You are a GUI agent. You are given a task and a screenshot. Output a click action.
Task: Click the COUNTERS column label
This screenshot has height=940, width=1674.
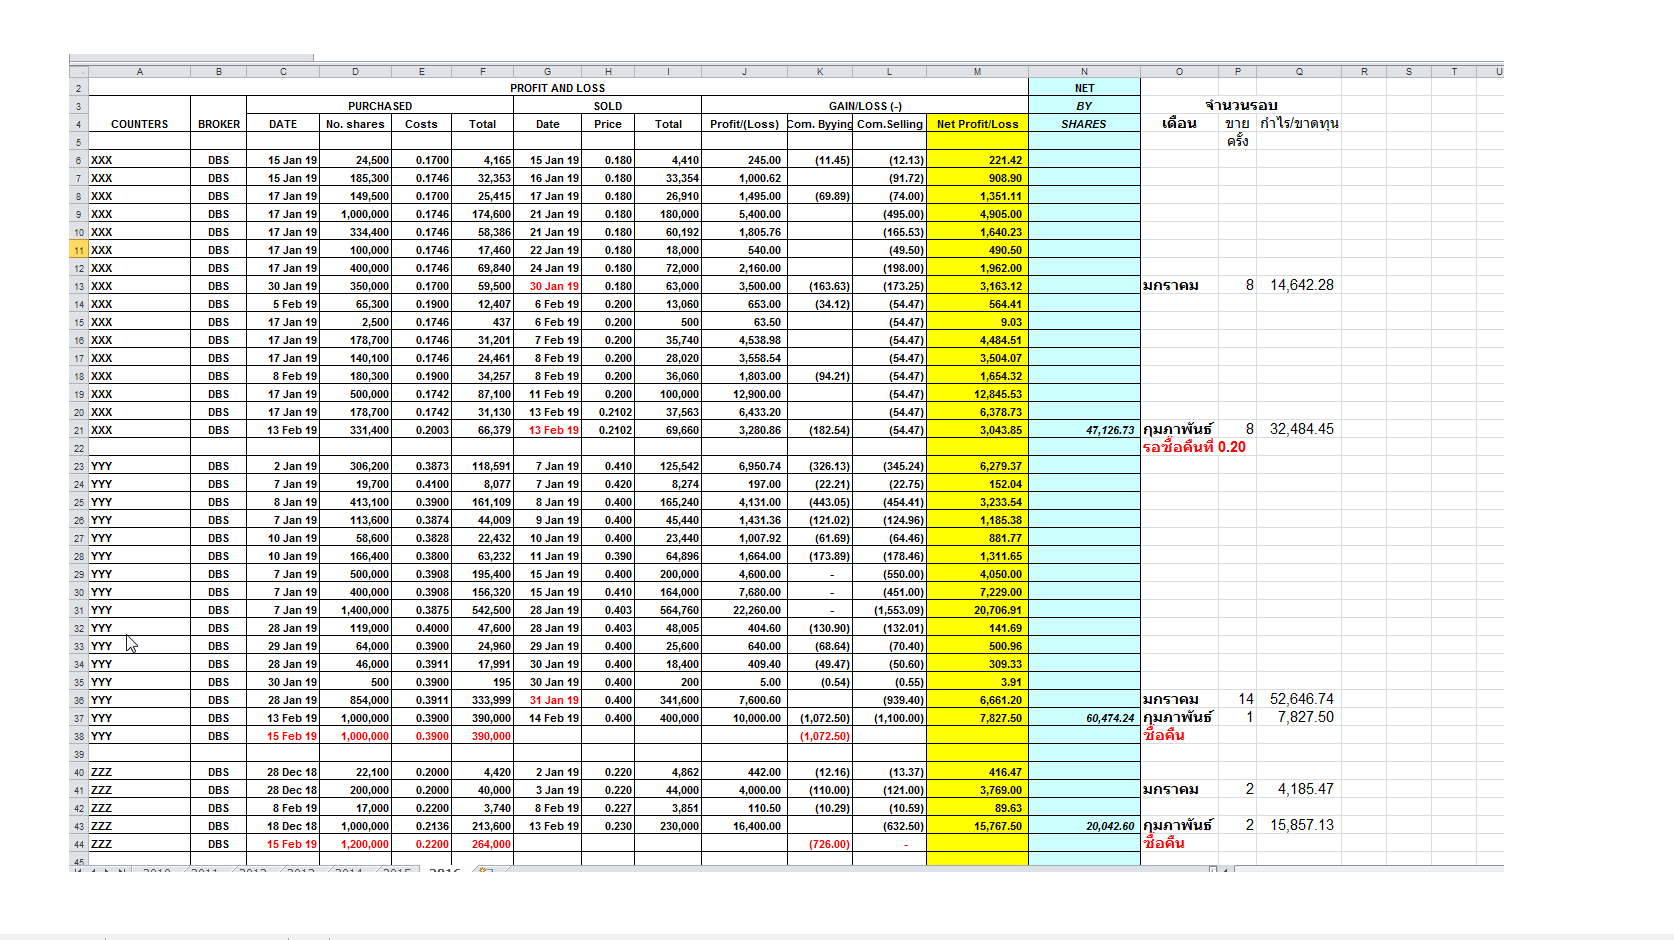point(140,124)
